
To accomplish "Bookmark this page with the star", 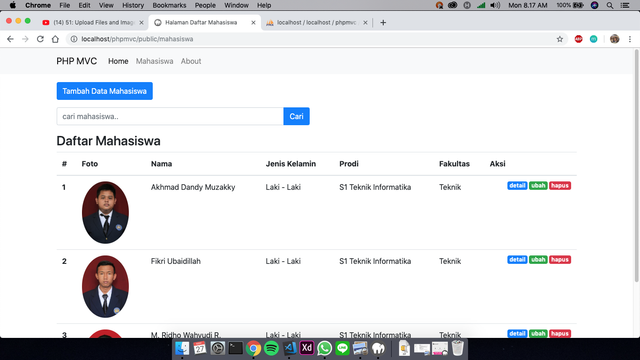I will click(x=560, y=39).
